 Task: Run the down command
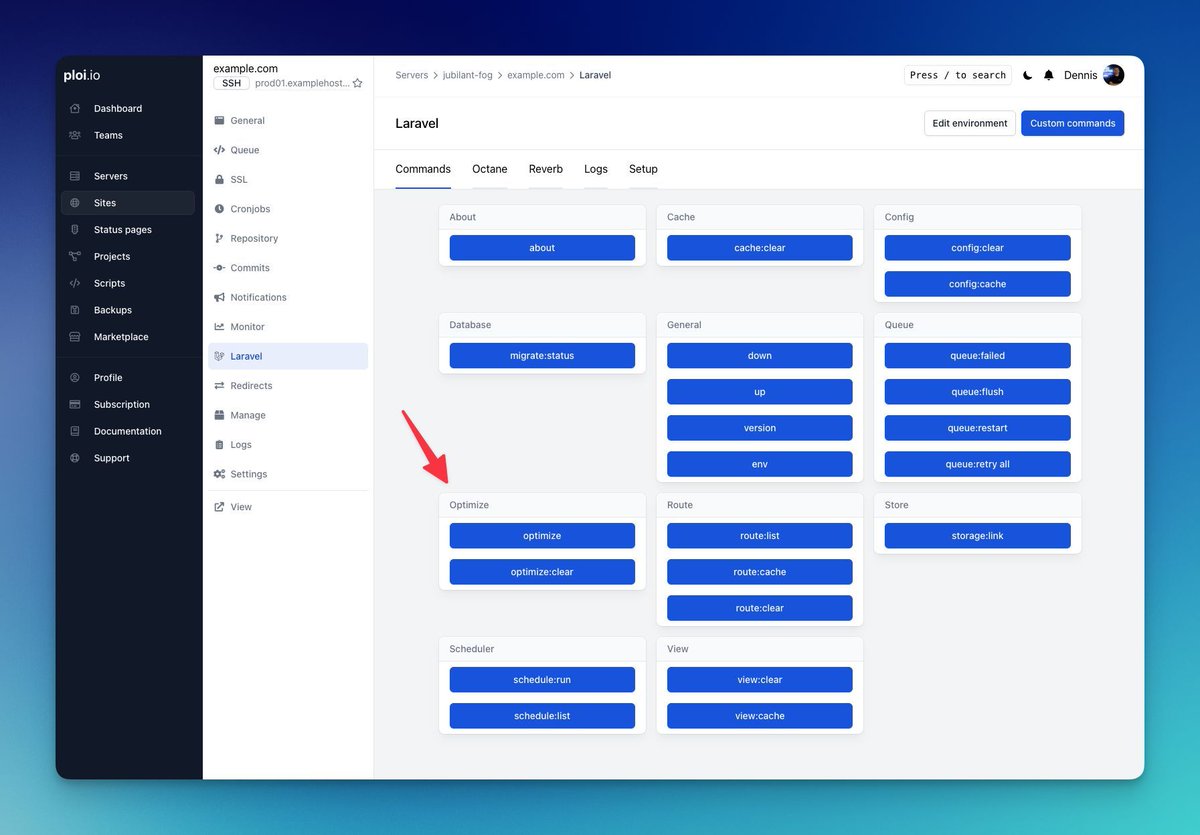pyautogui.click(x=760, y=356)
